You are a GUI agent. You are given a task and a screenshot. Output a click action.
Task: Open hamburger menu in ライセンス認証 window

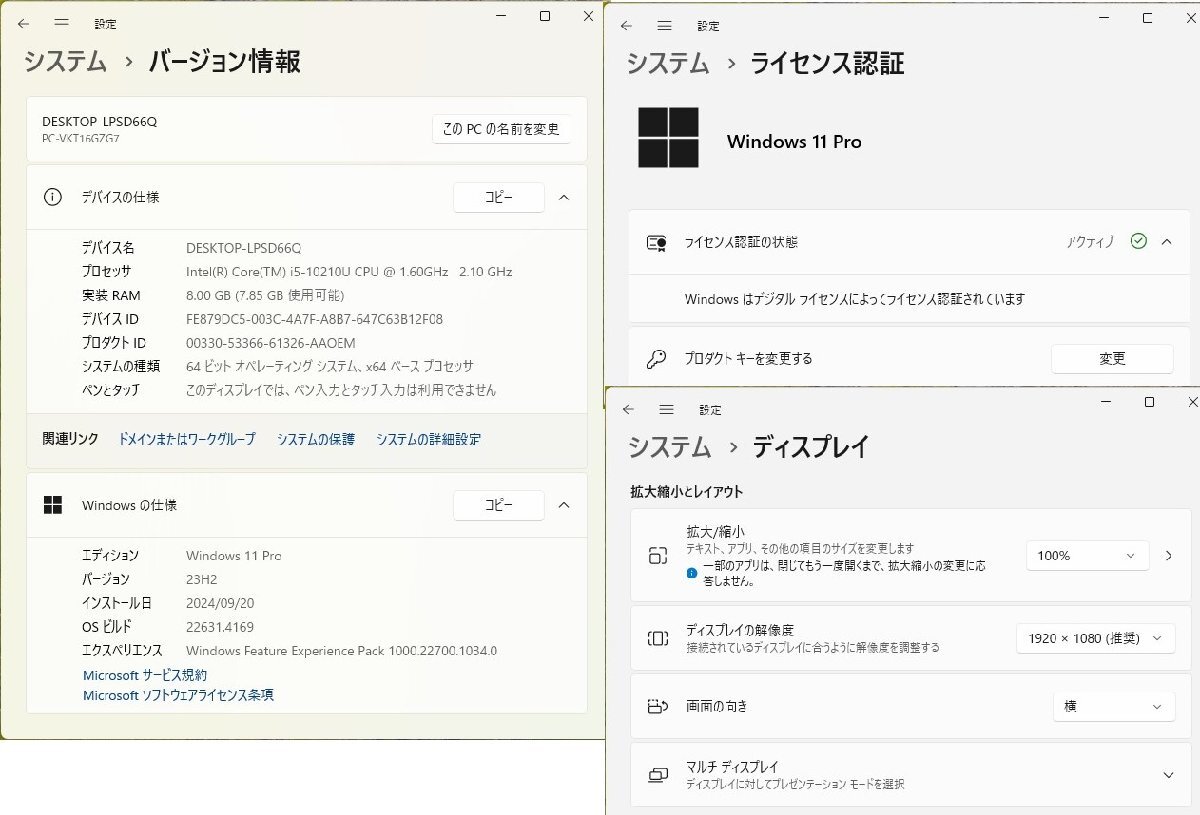(x=664, y=26)
